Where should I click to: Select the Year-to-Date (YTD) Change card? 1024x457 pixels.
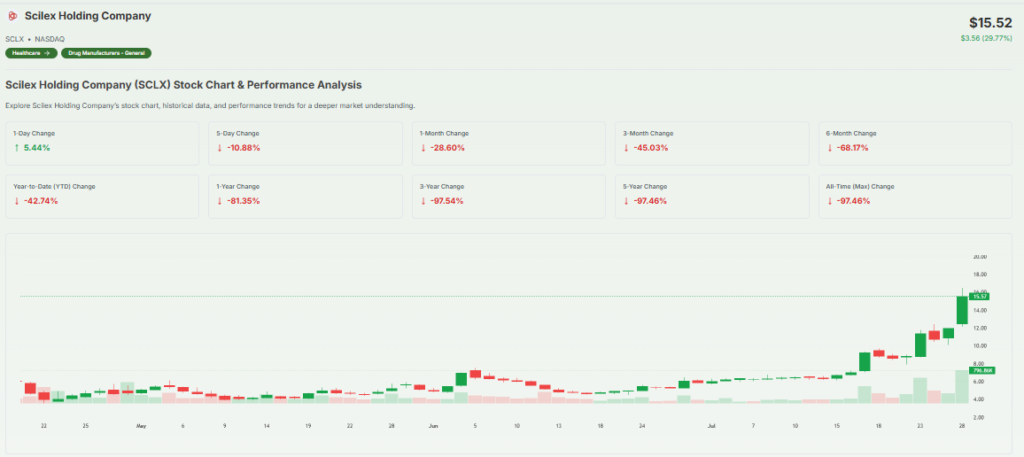(x=102, y=196)
